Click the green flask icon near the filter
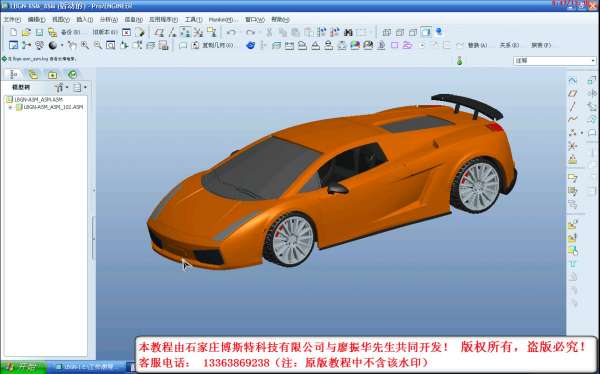The image size is (600, 374). [460, 60]
